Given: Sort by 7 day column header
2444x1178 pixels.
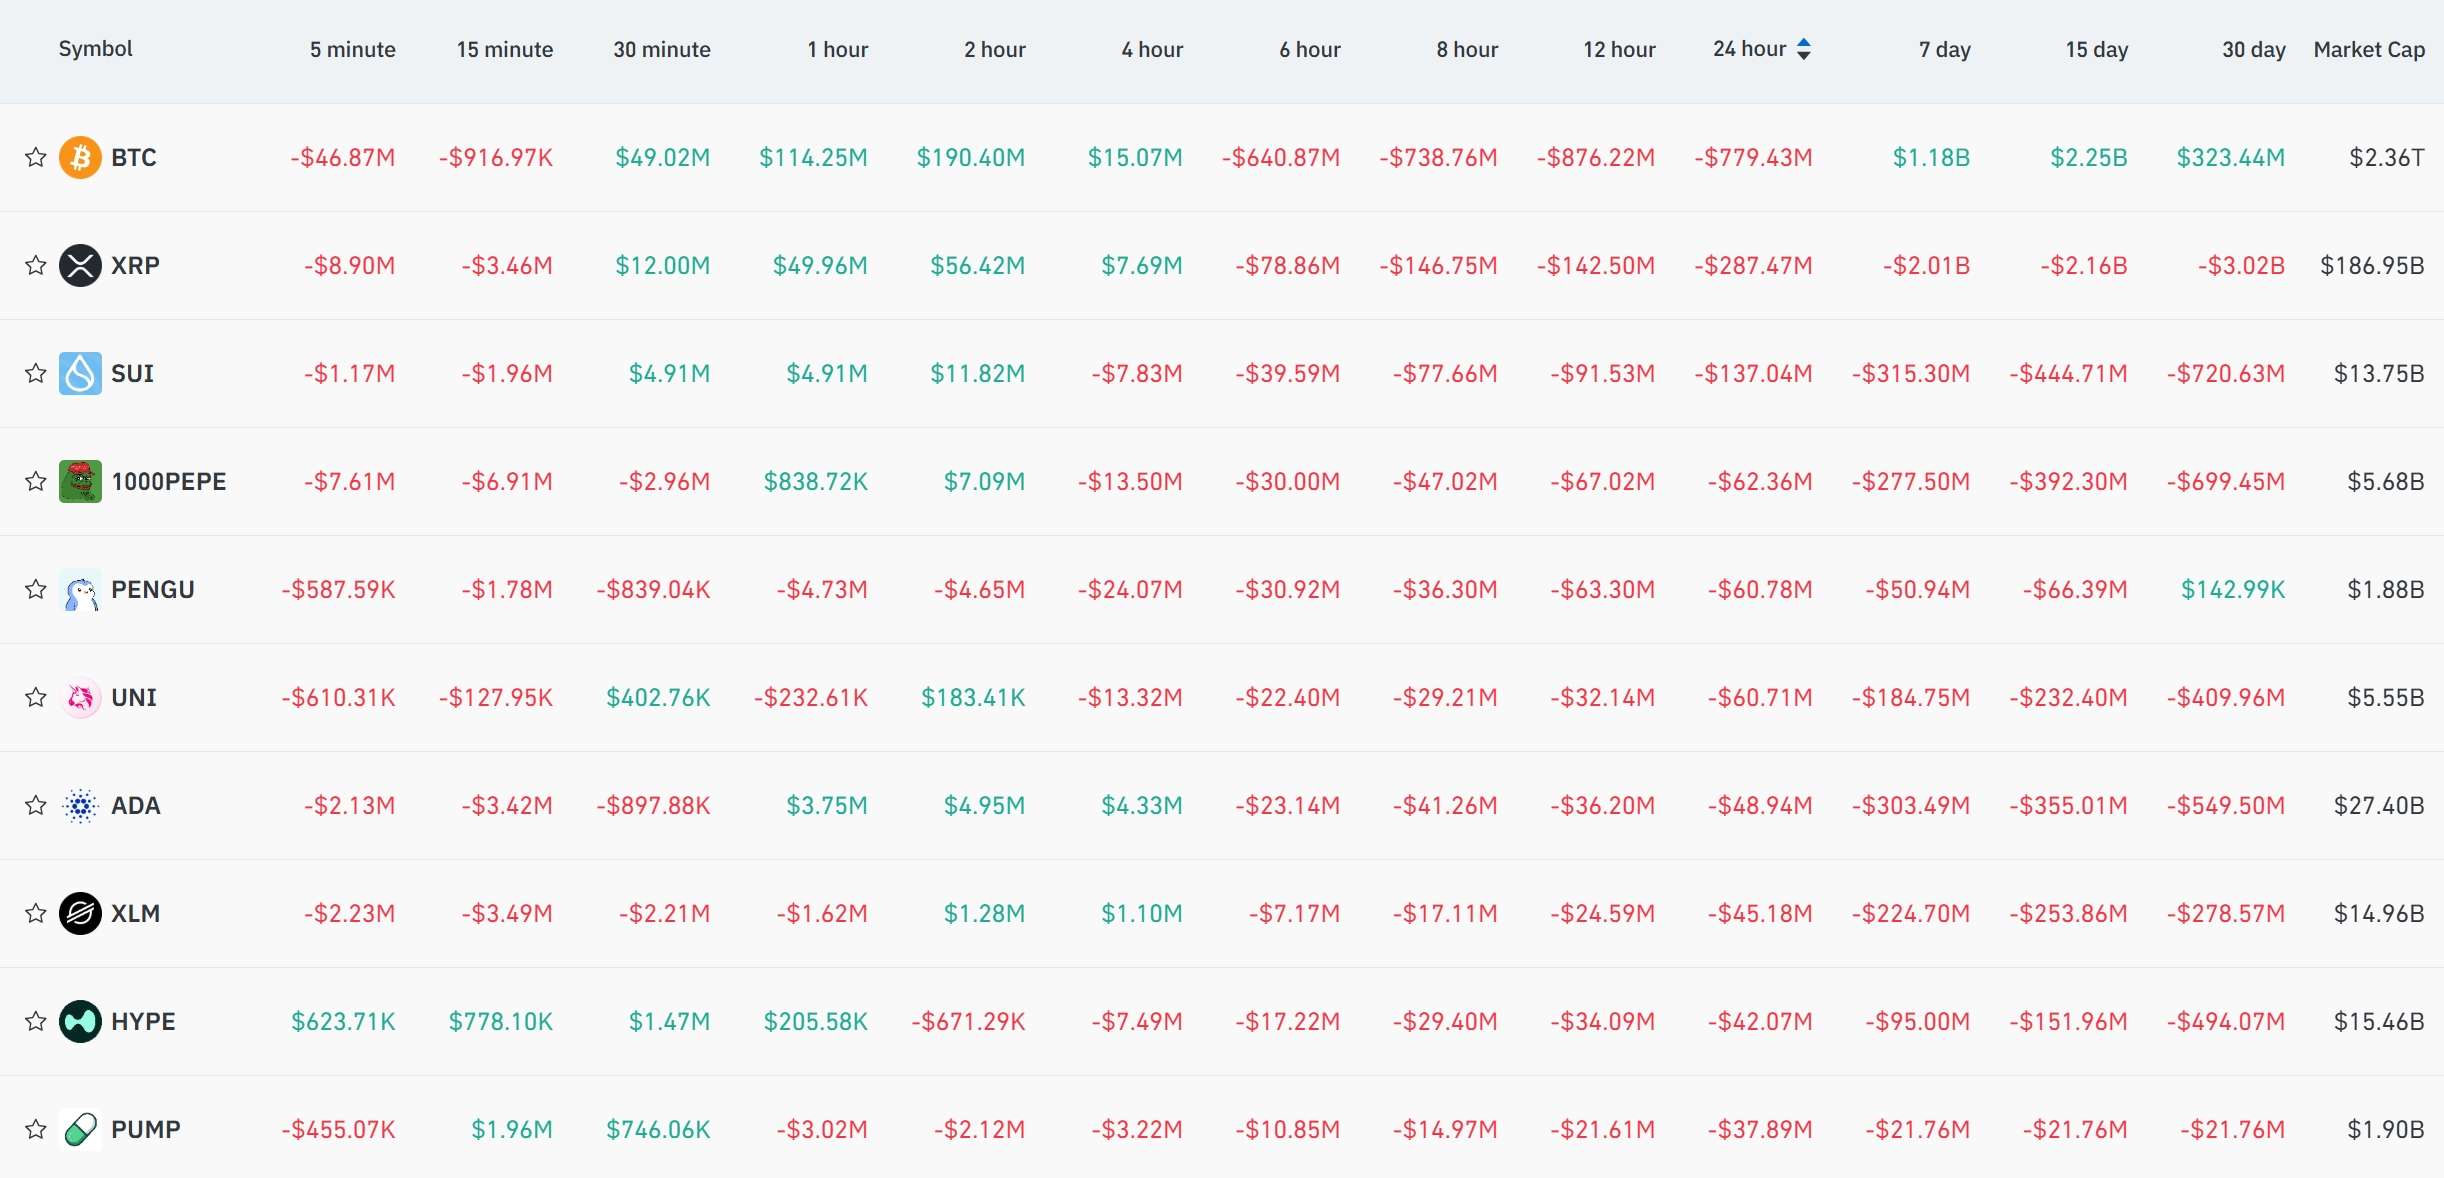Looking at the screenshot, I should pos(1945,49).
